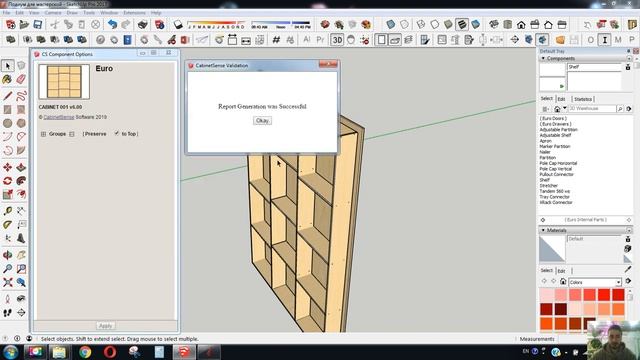640x360 pixels.
Task: Toggle the Groups checkbox on the left
Action: (43, 134)
